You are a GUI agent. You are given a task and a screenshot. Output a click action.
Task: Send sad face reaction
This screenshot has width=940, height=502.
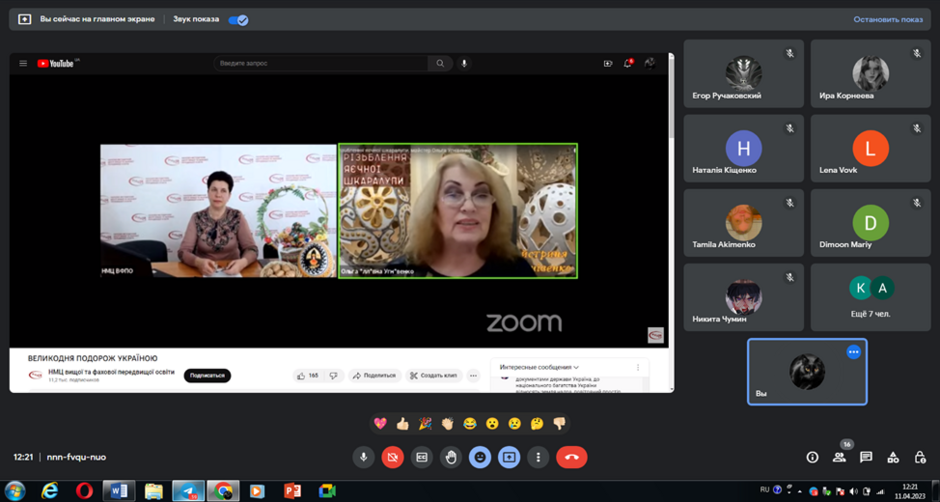click(514, 423)
